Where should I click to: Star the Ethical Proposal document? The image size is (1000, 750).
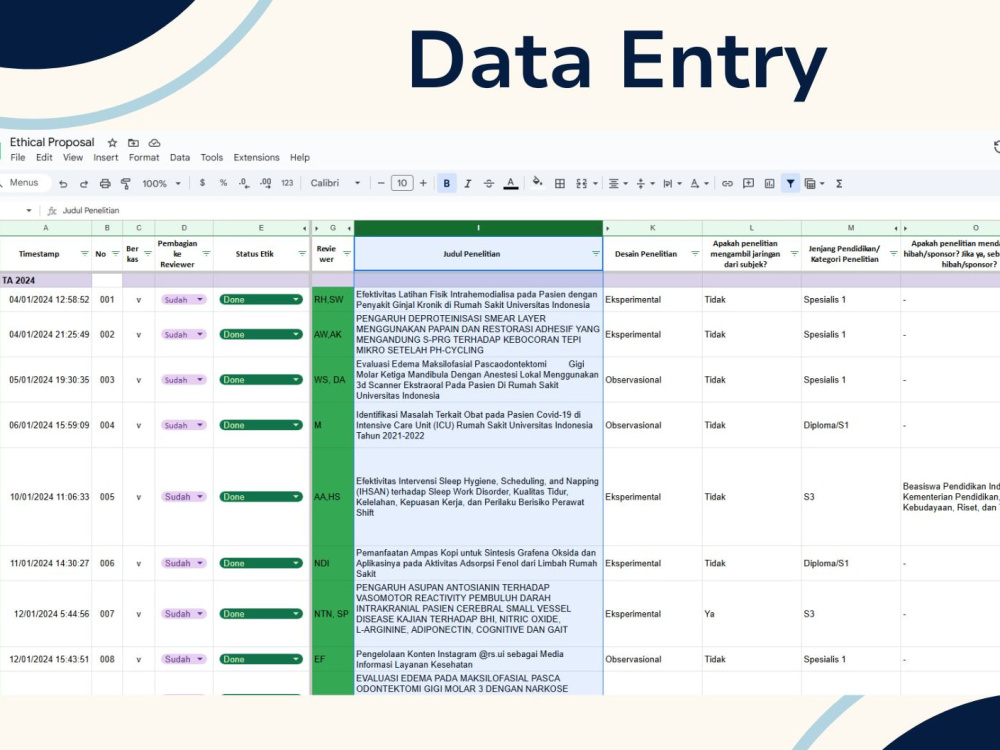coord(112,143)
